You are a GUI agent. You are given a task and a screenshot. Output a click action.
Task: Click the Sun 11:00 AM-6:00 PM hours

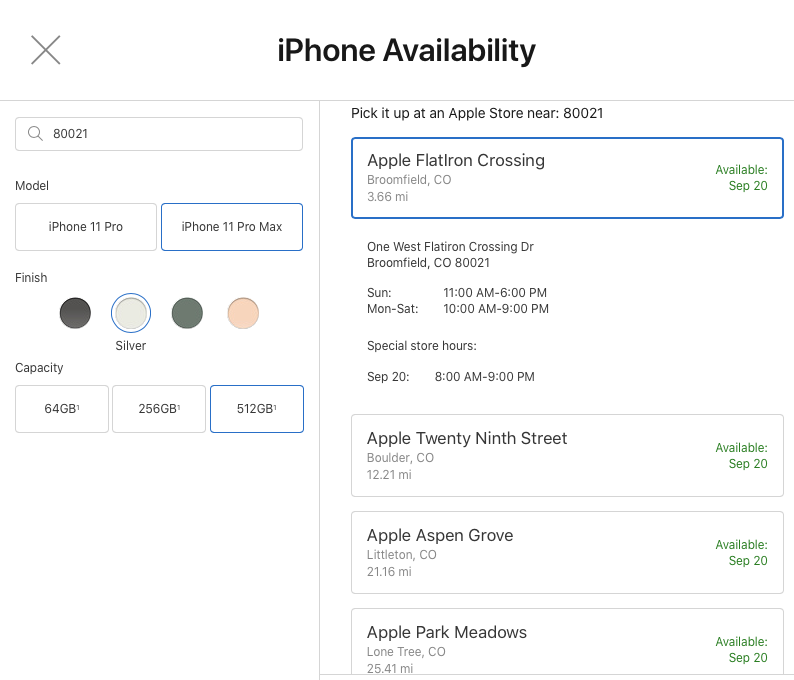(x=457, y=293)
